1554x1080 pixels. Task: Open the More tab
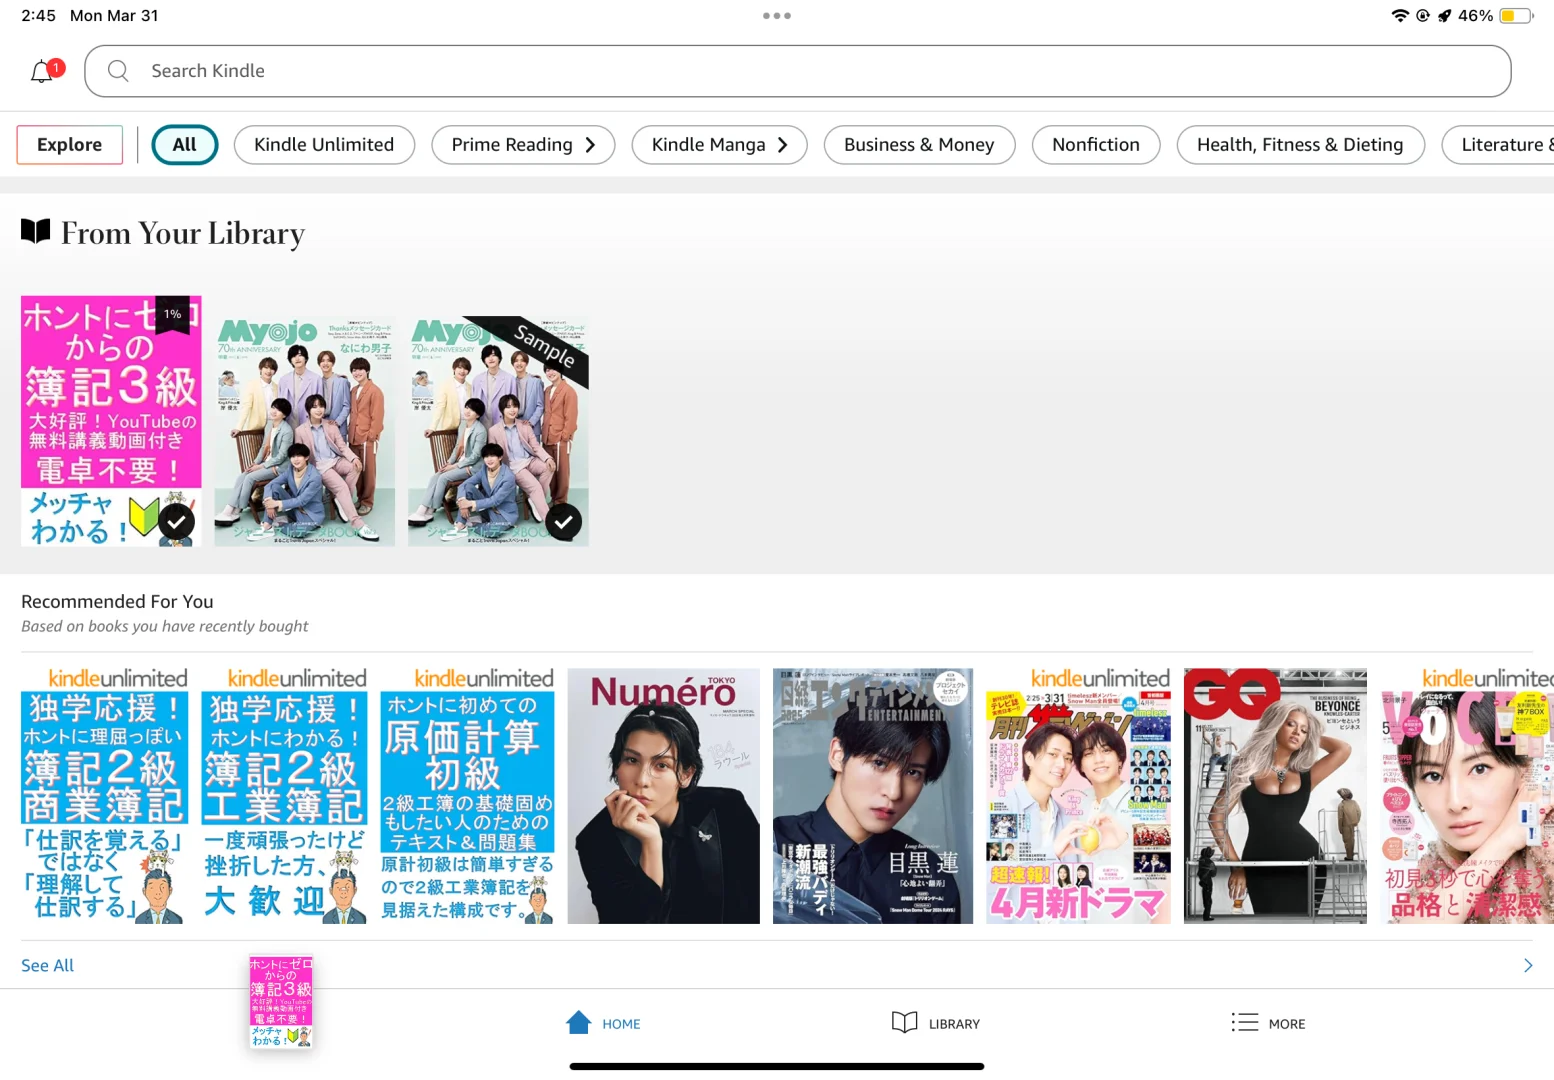coord(1268,1023)
